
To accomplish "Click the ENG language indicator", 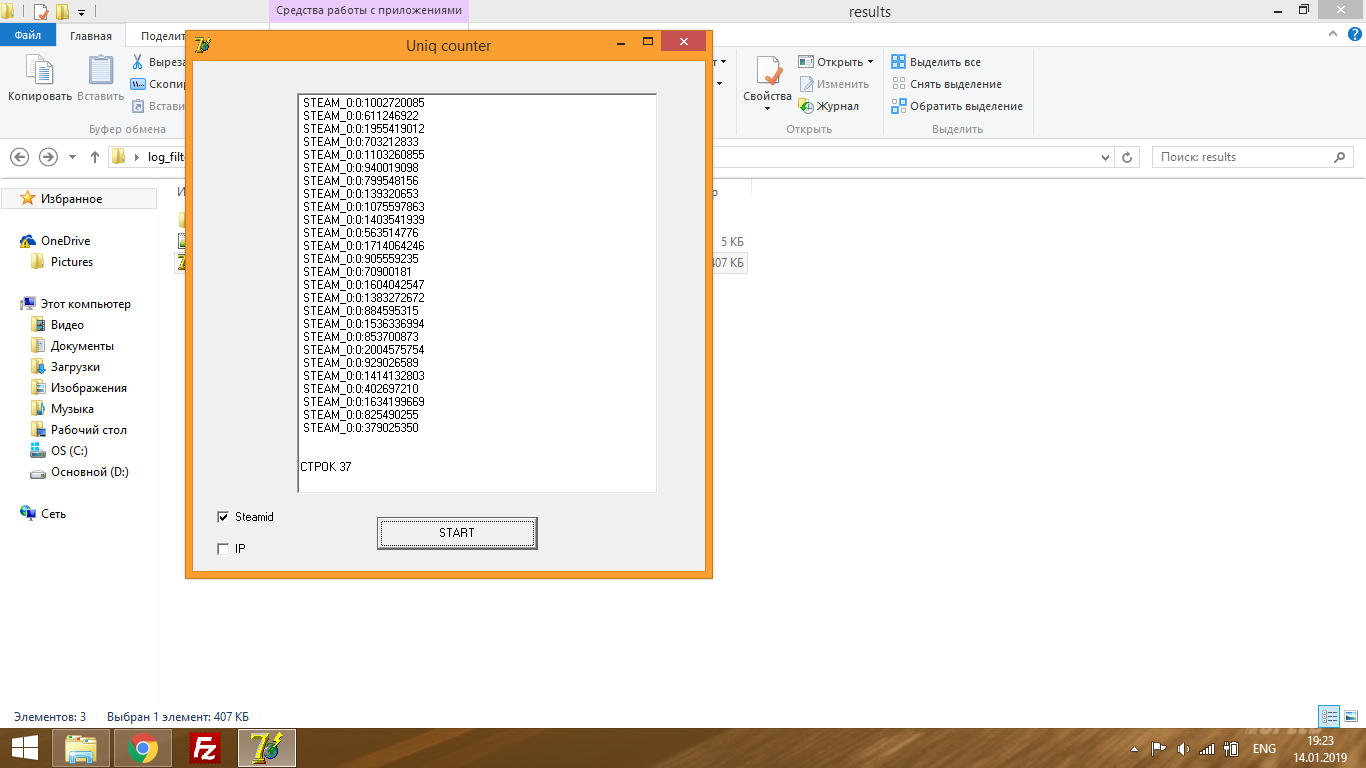I will click(1264, 749).
